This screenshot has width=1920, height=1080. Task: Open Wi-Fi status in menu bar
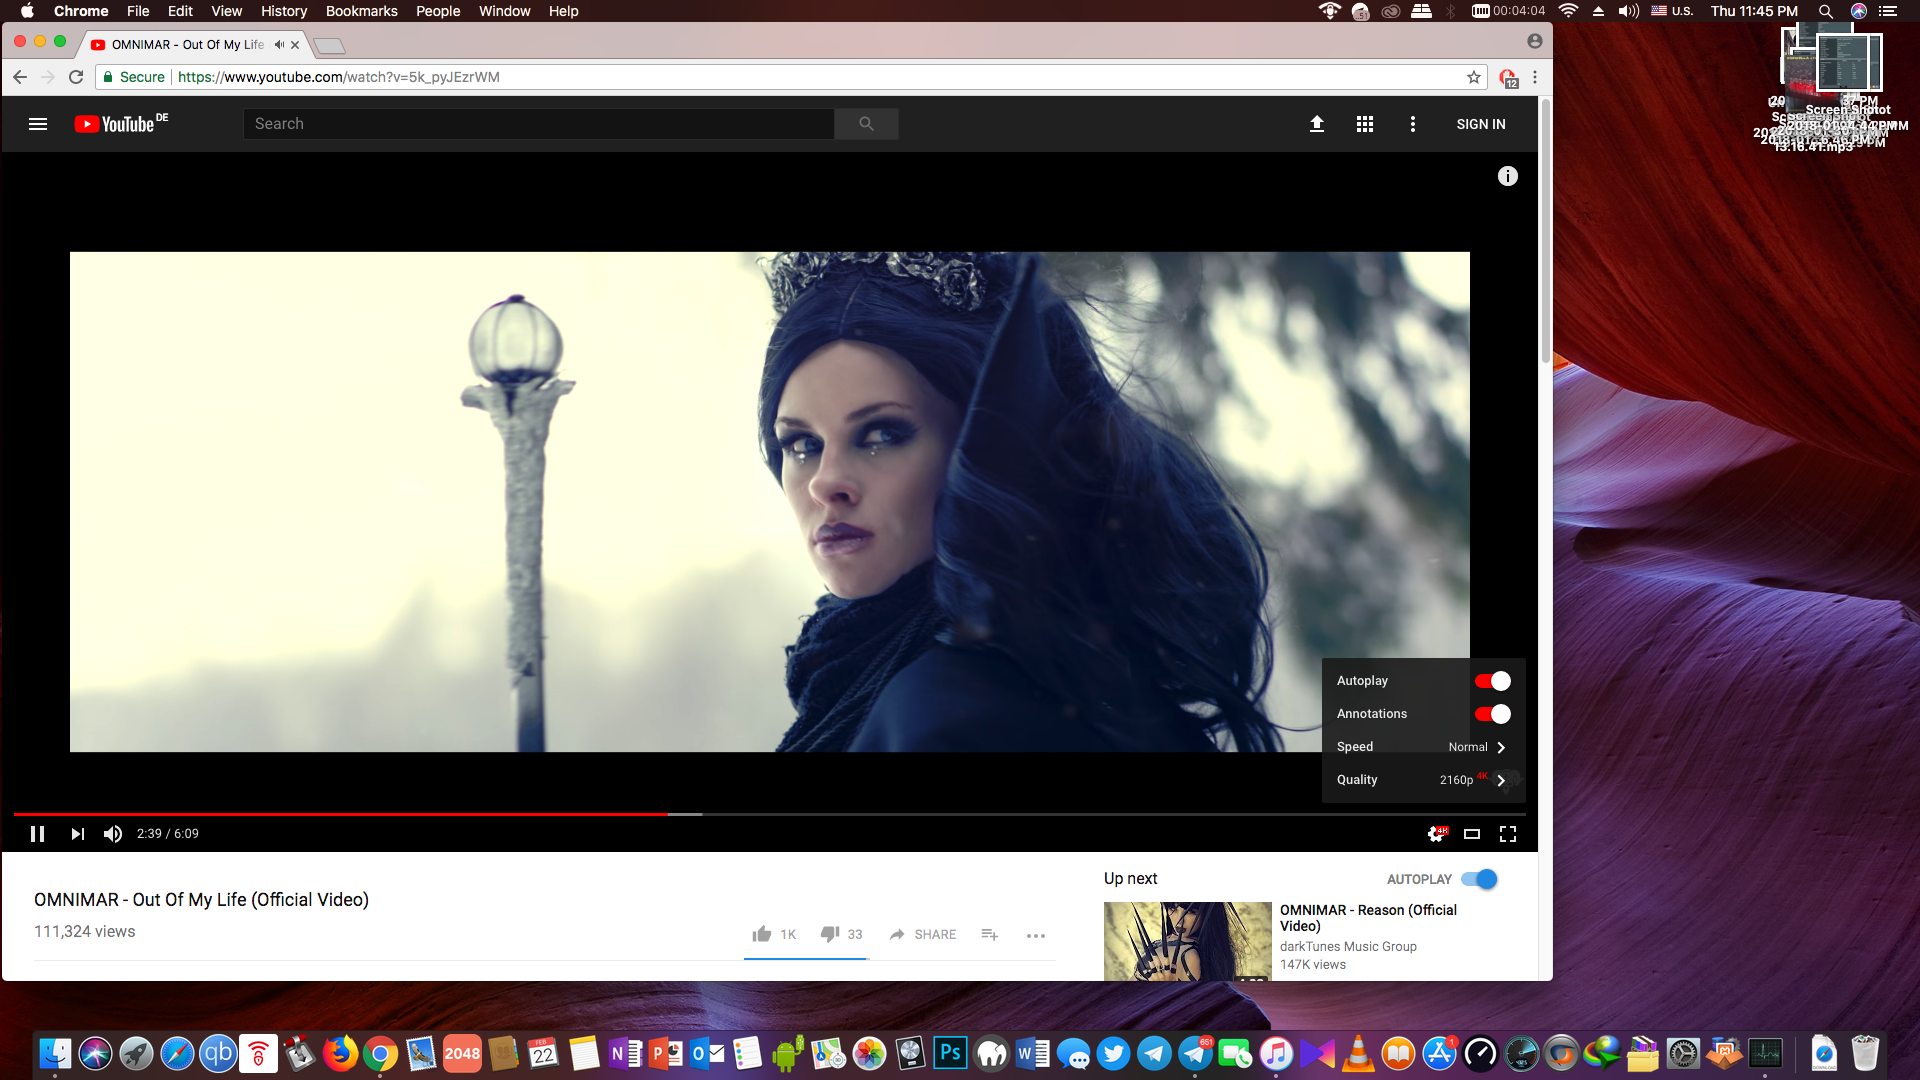pyautogui.click(x=1568, y=11)
